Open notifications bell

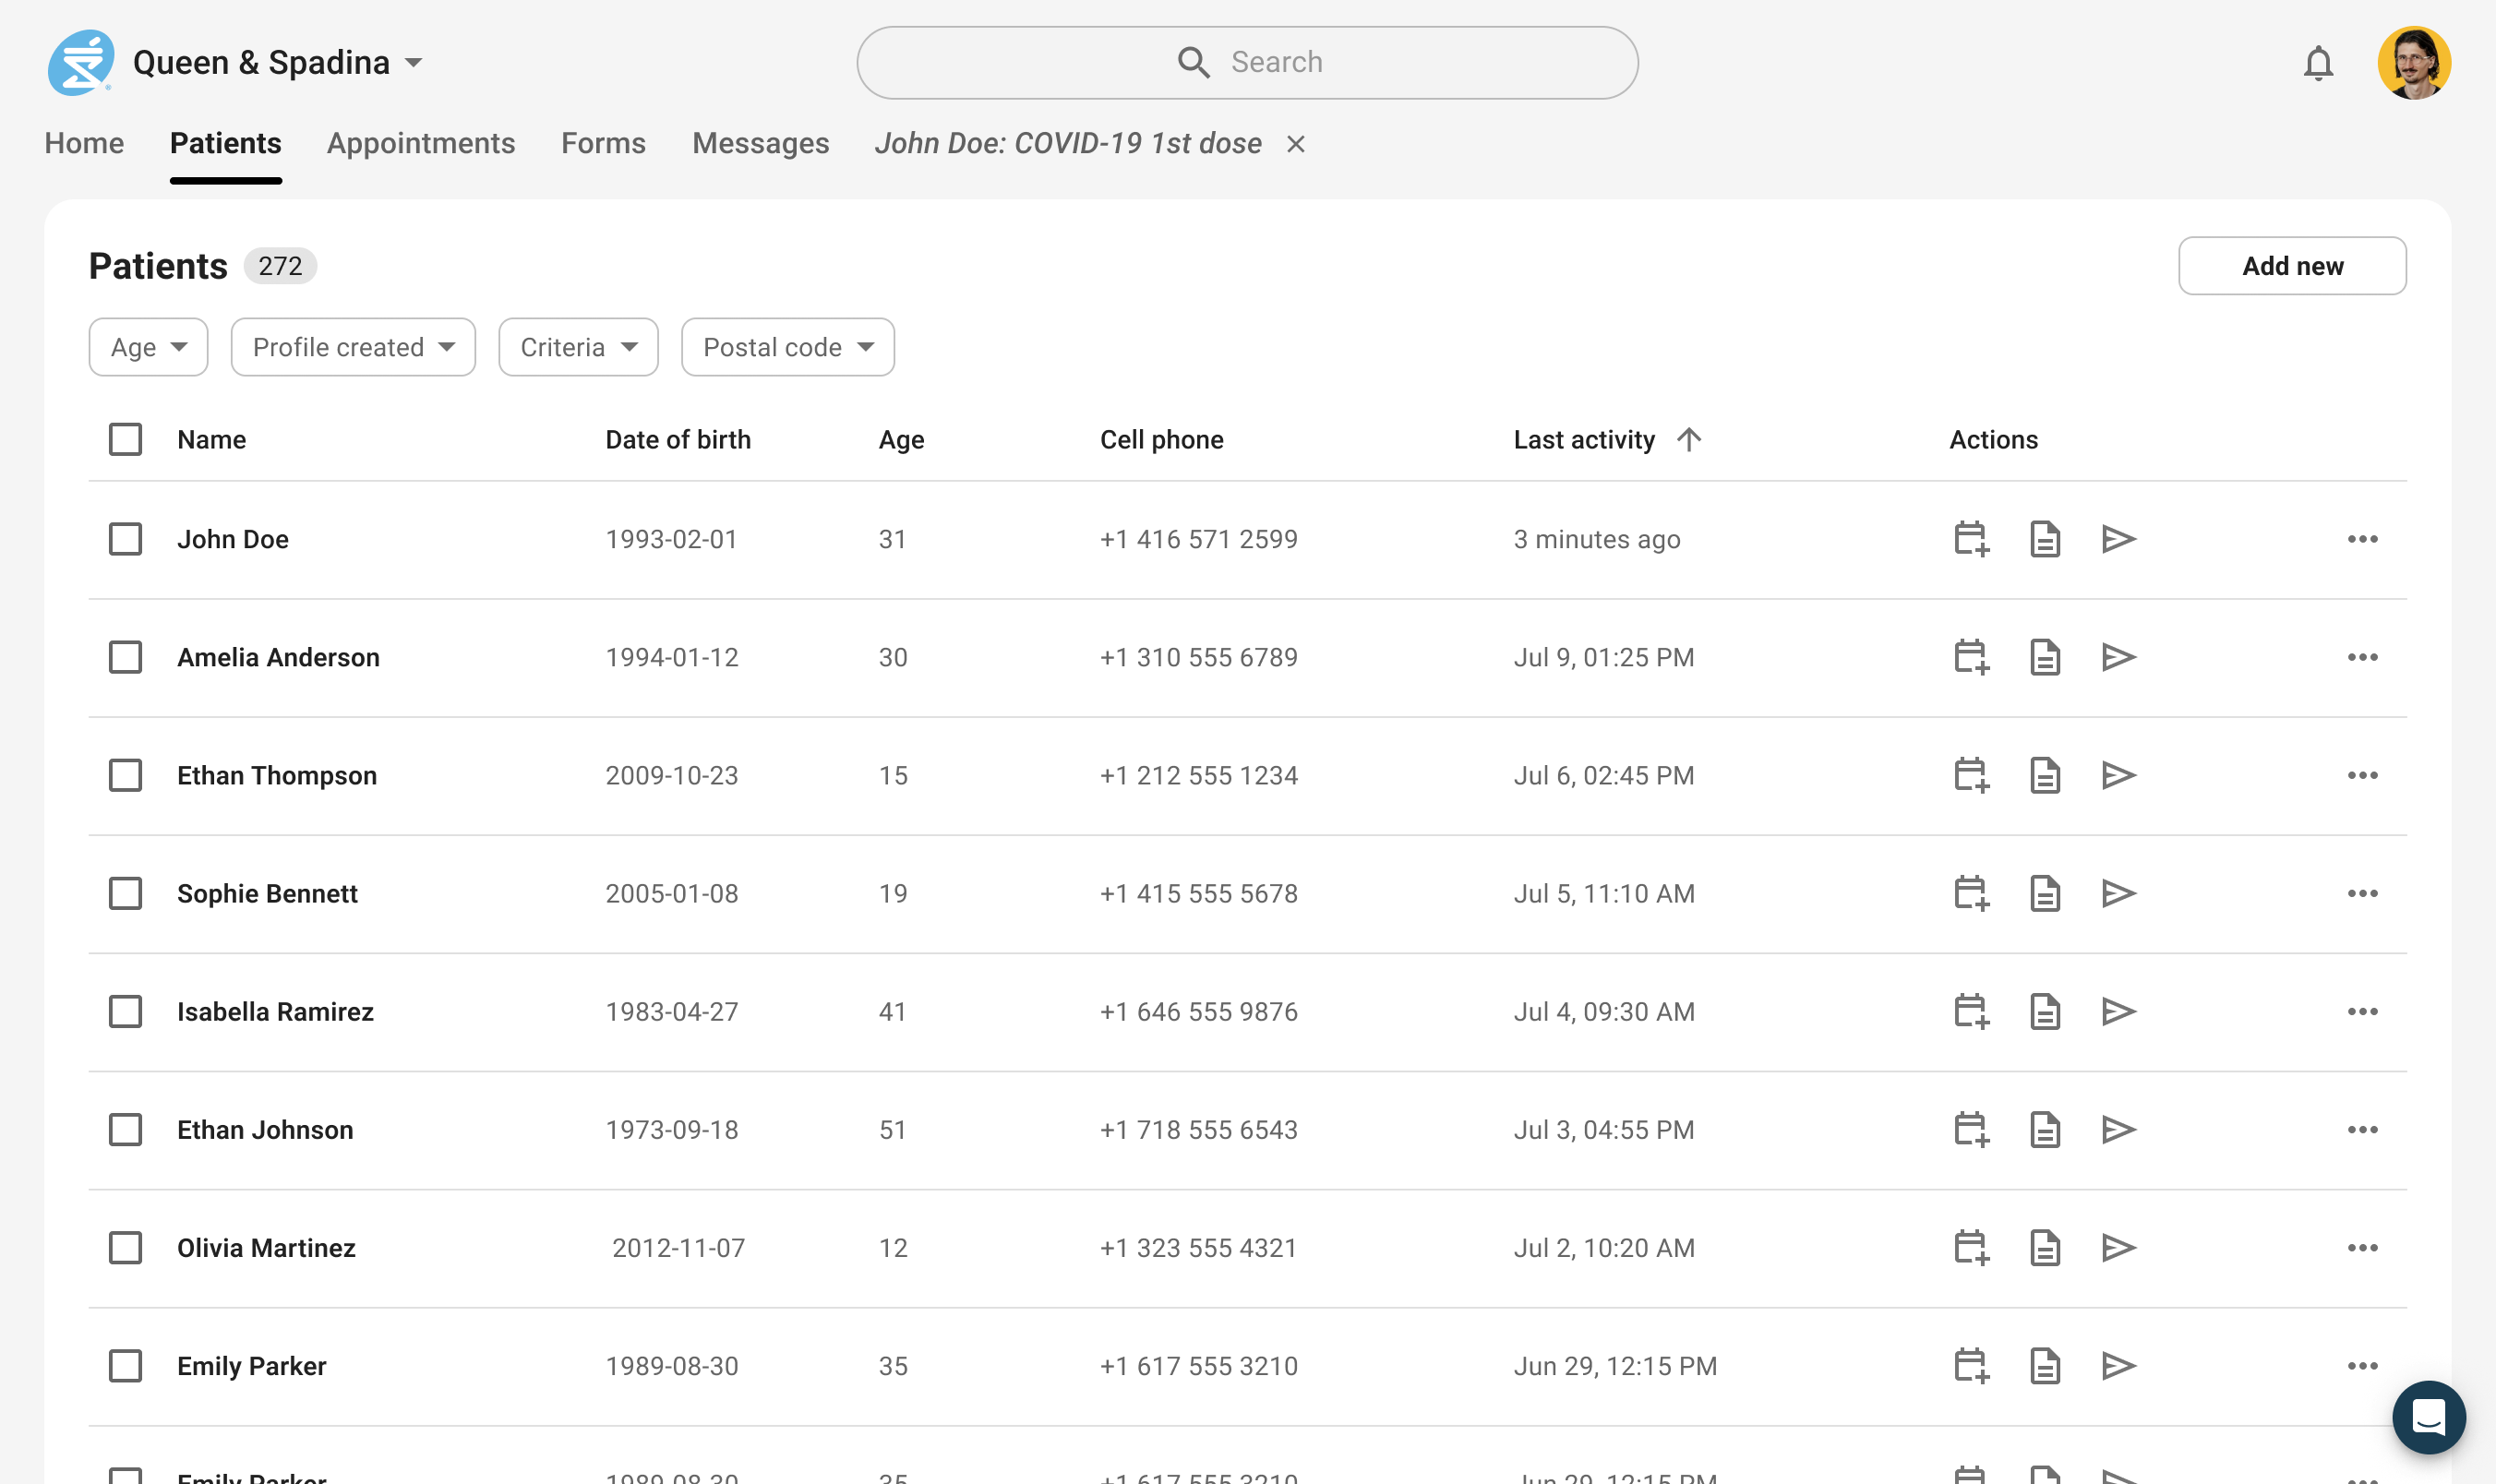pyautogui.click(x=2318, y=63)
